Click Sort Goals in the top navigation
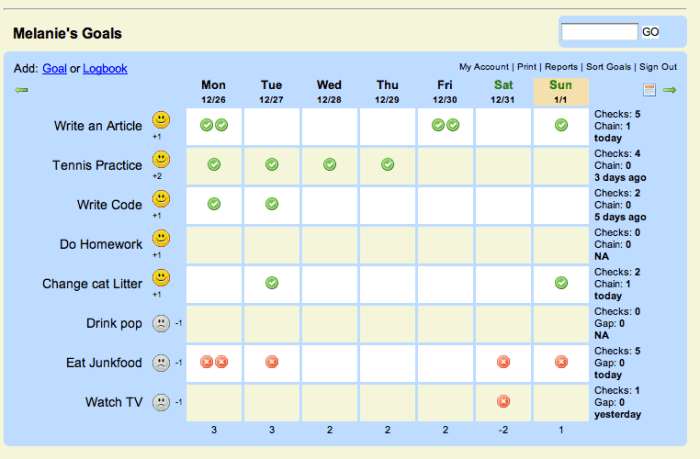The height and width of the screenshot is (459, 700). pos(608,67)
